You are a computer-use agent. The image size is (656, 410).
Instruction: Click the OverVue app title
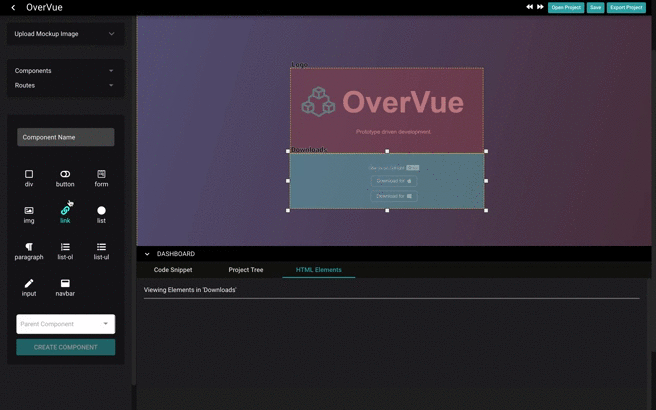(x=44, y=8)
